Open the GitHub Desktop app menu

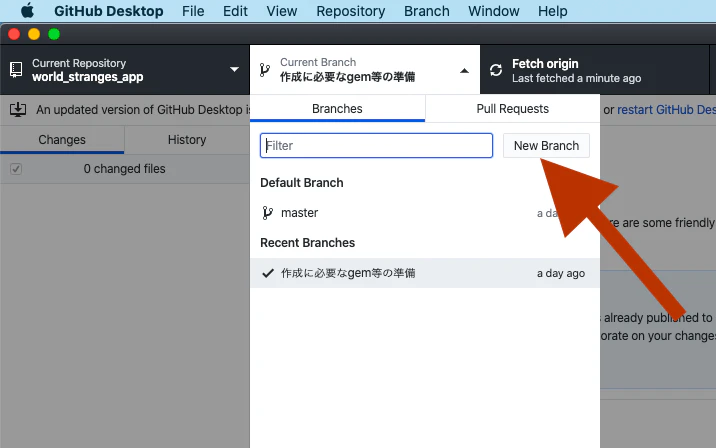109,11
